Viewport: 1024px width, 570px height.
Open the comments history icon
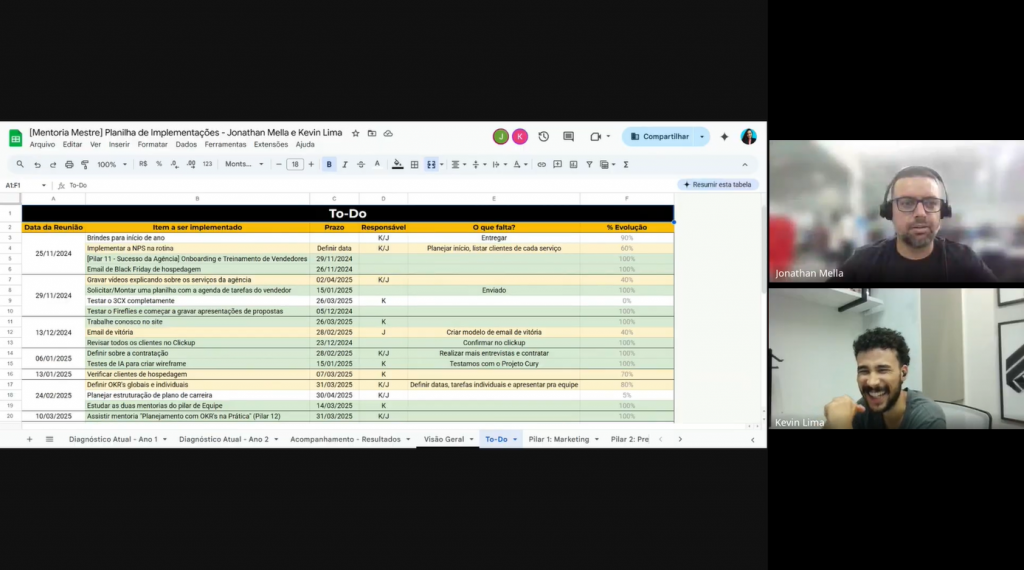568,136
